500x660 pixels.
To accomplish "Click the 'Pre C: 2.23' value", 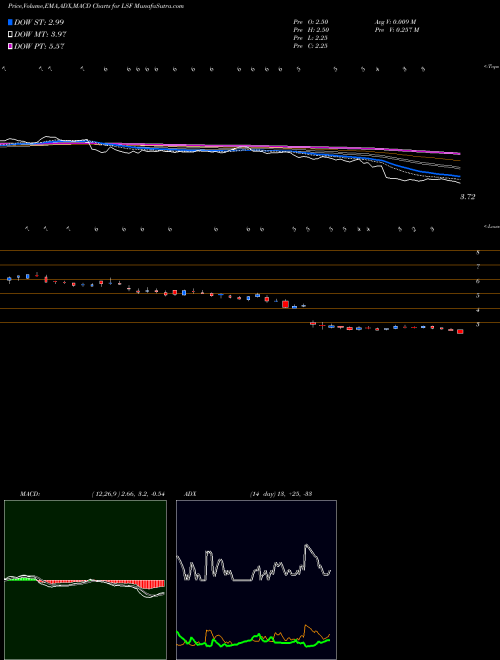I will 311,46.
